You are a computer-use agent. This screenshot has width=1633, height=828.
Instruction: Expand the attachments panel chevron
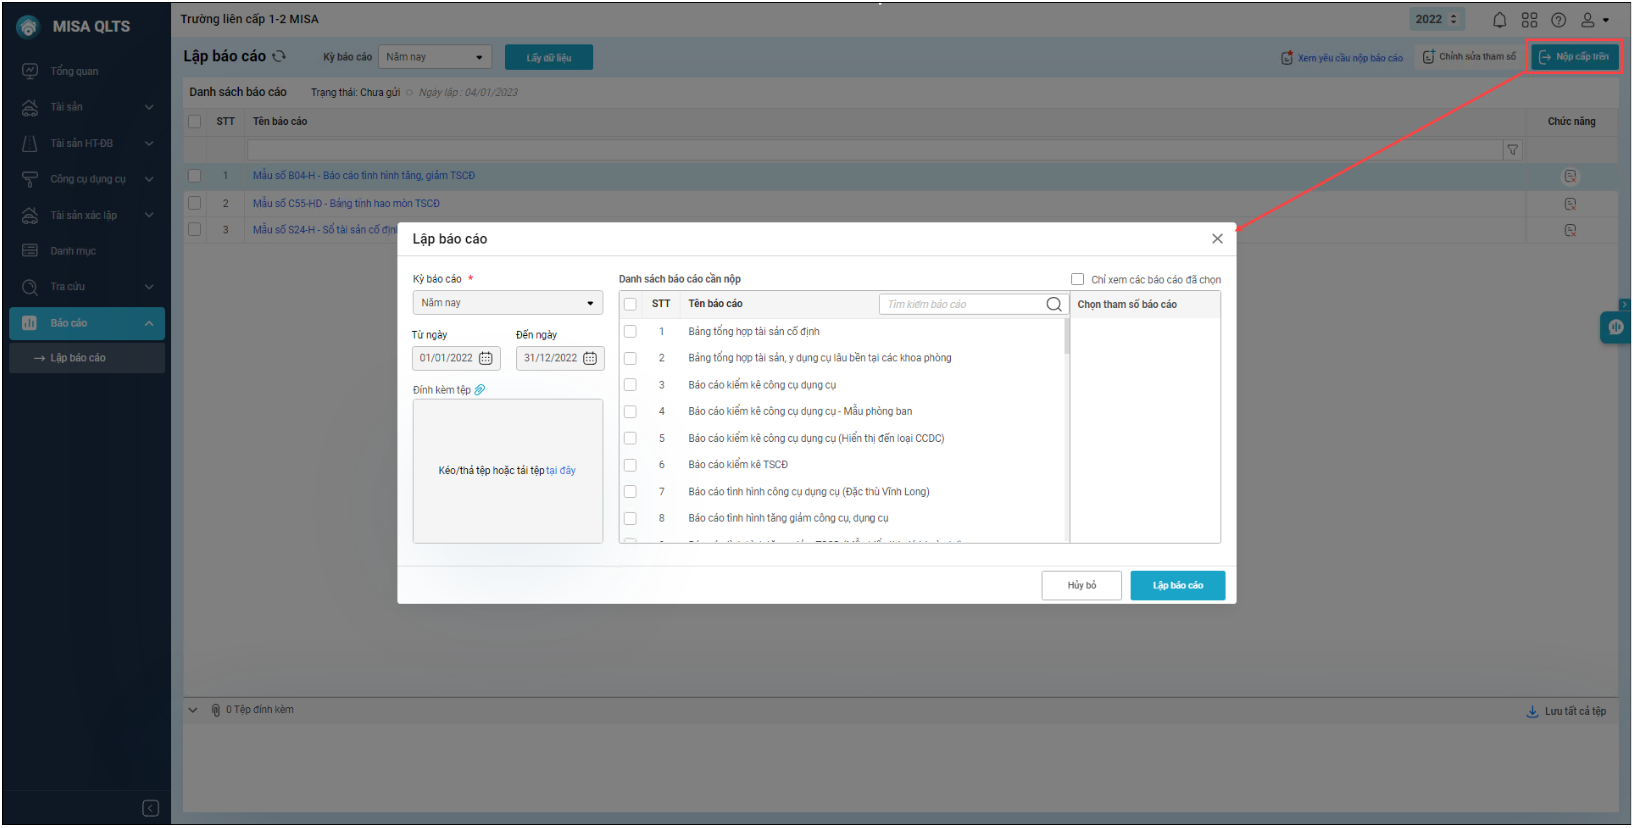pos(193,711)
